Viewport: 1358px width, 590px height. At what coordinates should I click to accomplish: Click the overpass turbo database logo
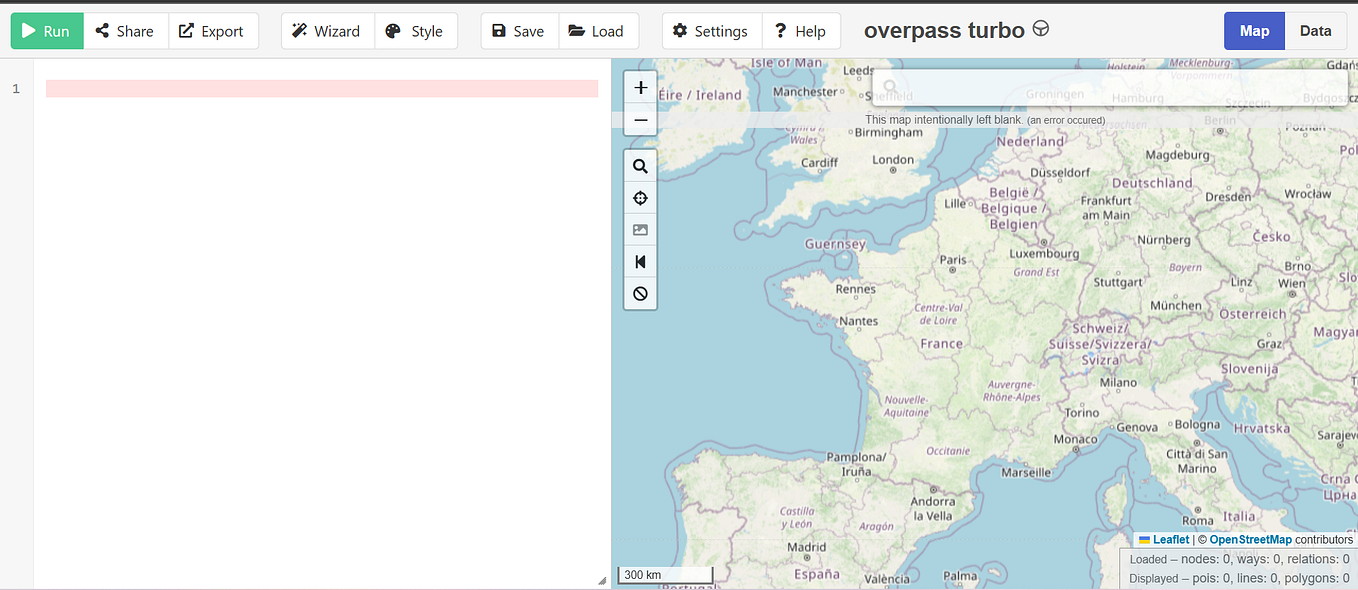(1040, 29)
